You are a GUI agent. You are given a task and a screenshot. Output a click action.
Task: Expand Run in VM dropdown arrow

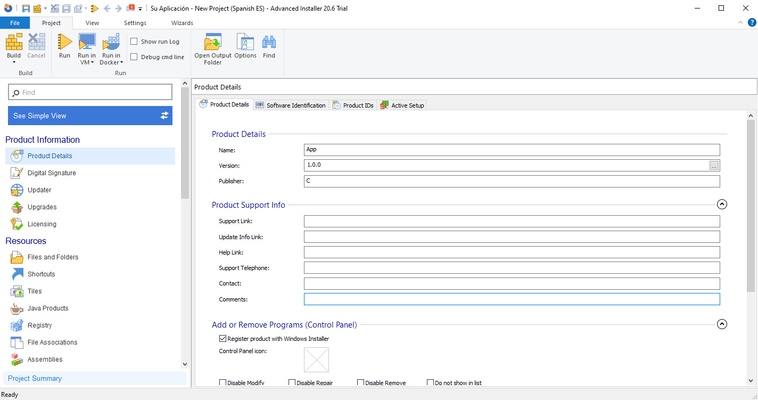tap(92, 62)
